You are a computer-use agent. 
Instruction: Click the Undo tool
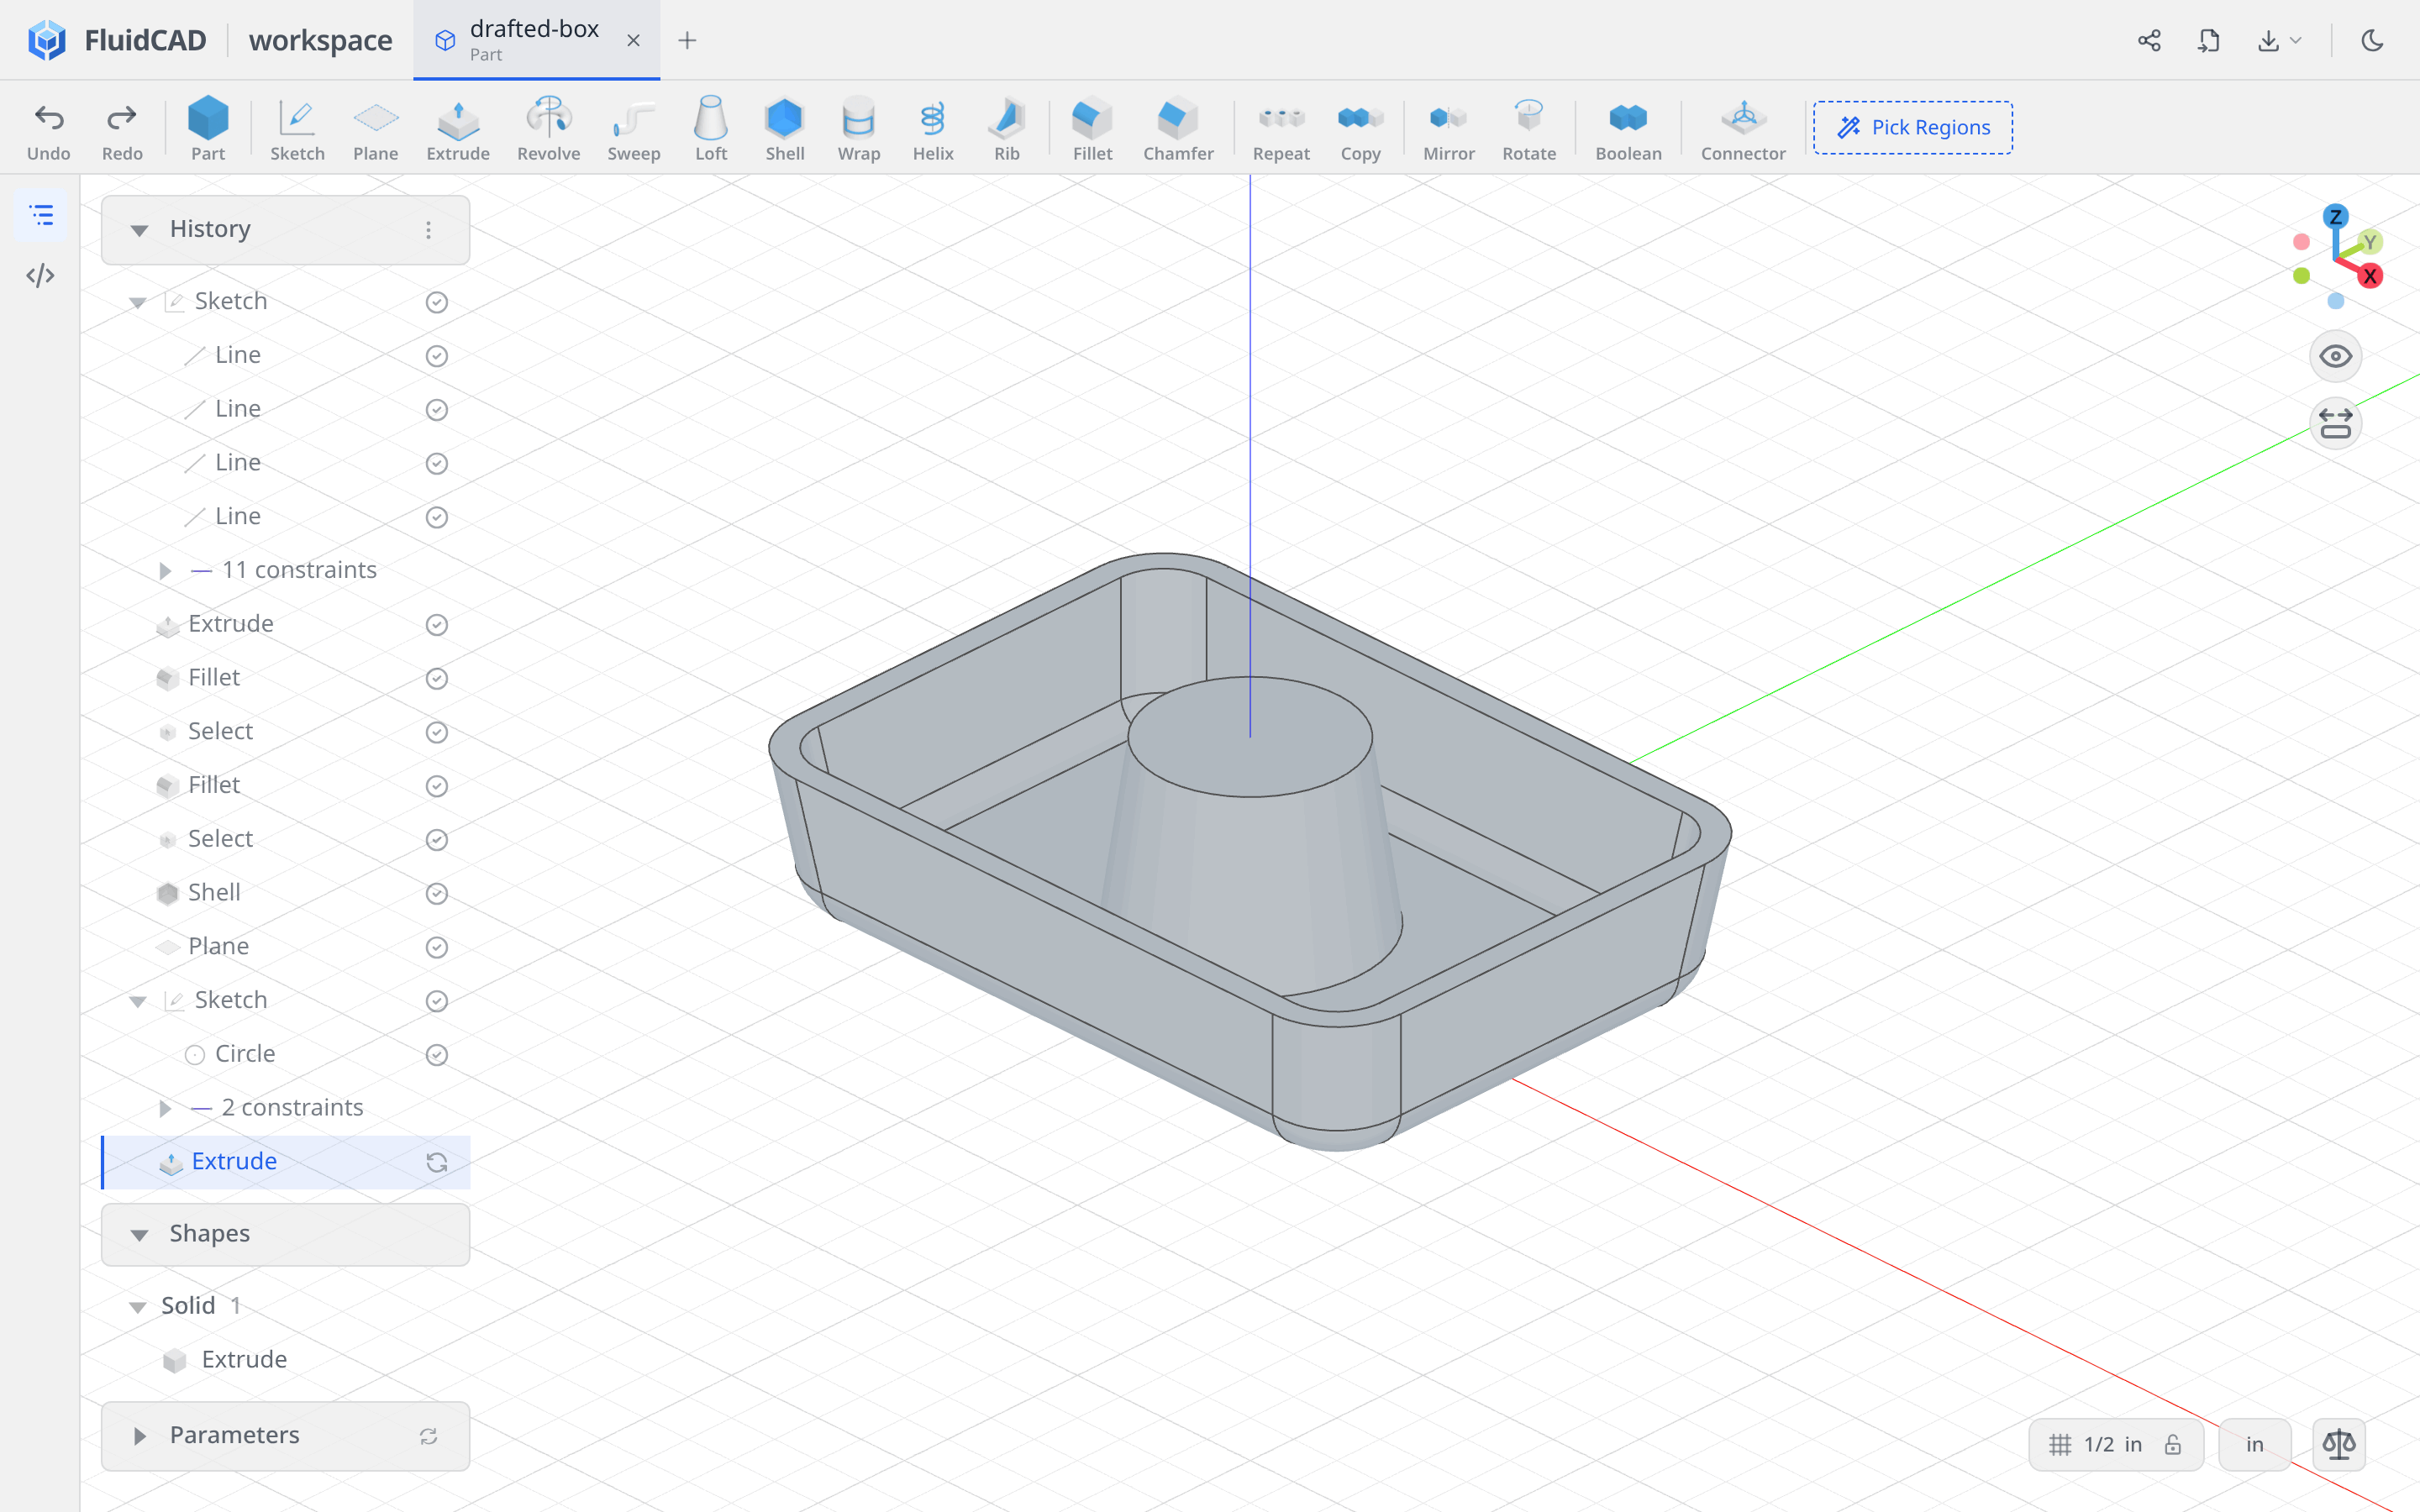(x=48, y=129)
